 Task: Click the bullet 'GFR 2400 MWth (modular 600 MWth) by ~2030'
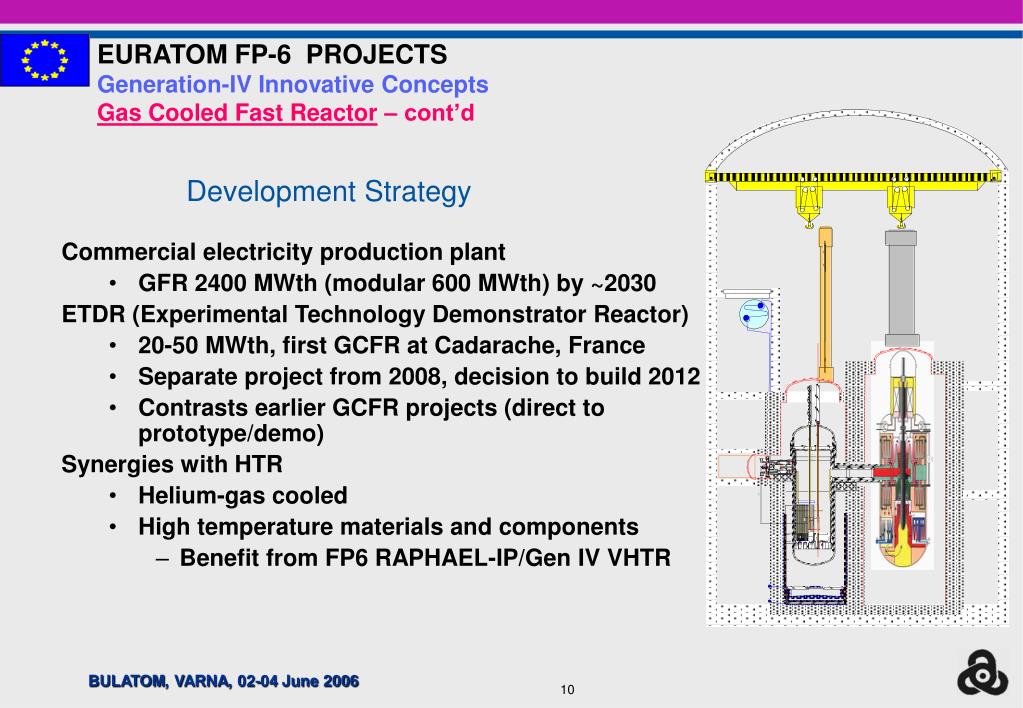397,283
